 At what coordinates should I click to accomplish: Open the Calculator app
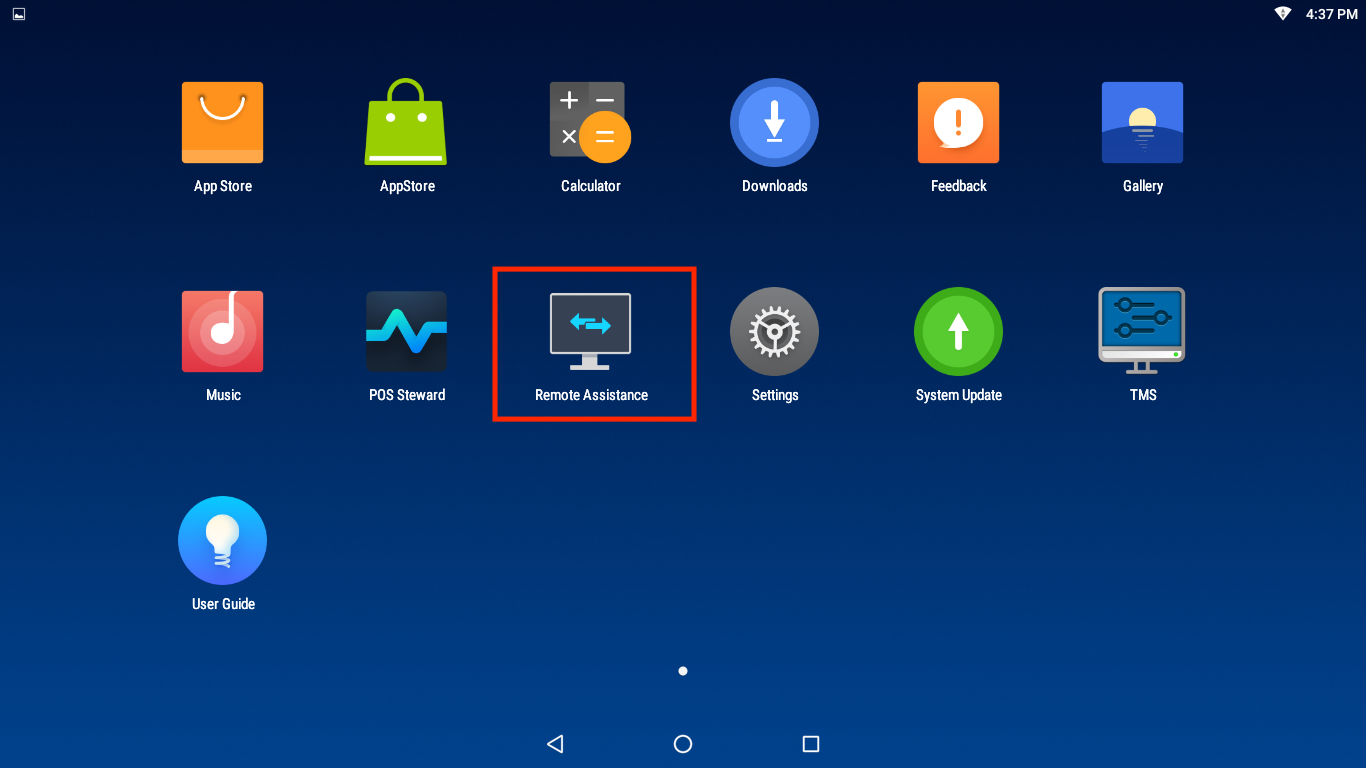click(x=590, y=122)
